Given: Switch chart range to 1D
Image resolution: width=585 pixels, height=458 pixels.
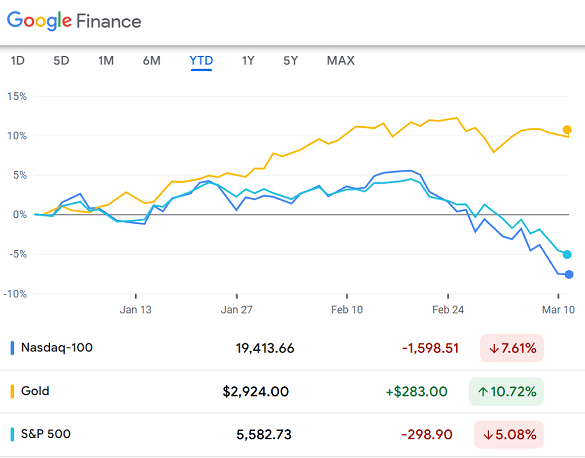Looking at the screenshot, I should pyautogui.click(x=18, y=60).
